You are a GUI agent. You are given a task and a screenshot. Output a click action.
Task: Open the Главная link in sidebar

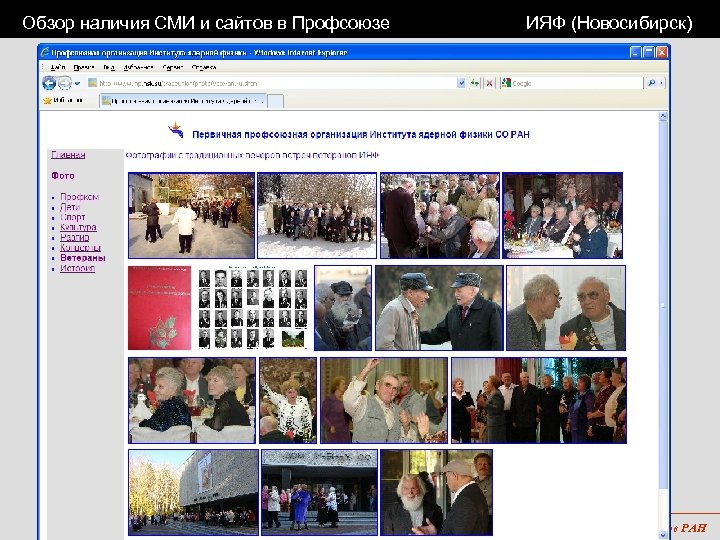[x=68, y=155]
